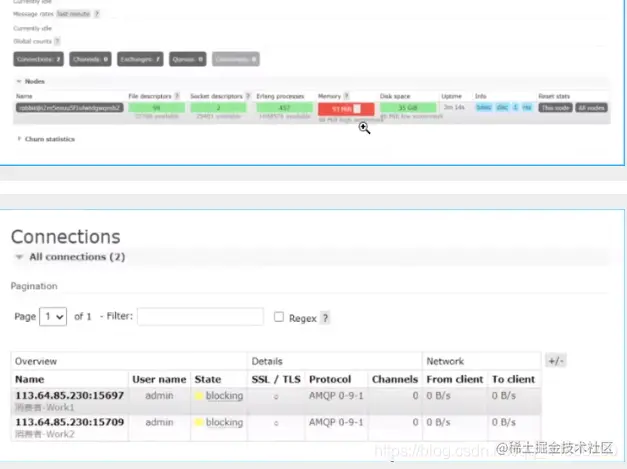Sort connections by From client column

click(x=455, y=379)
